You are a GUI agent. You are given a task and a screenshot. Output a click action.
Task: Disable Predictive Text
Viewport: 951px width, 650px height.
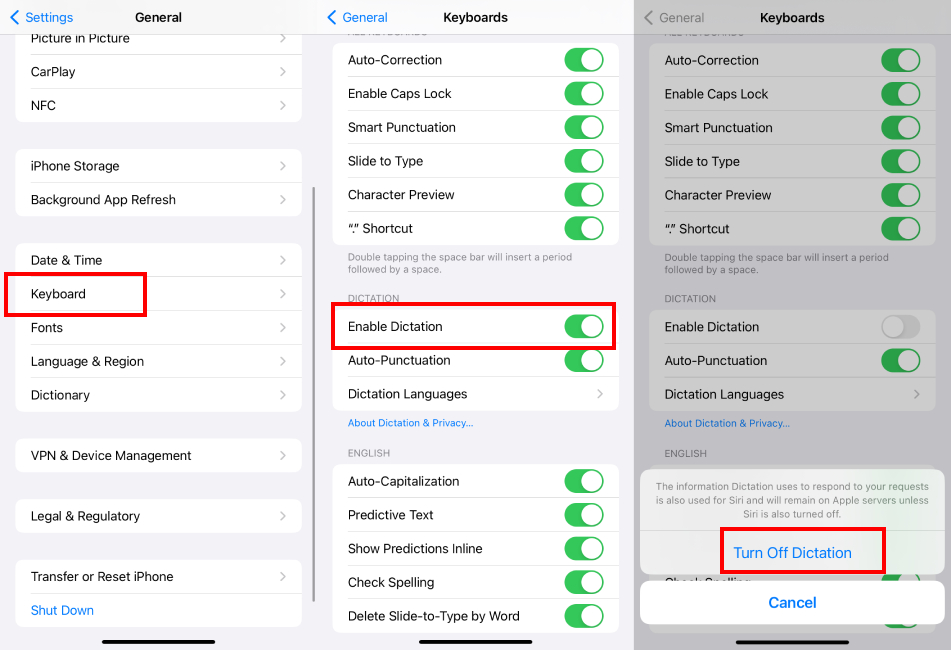[584, 514]
